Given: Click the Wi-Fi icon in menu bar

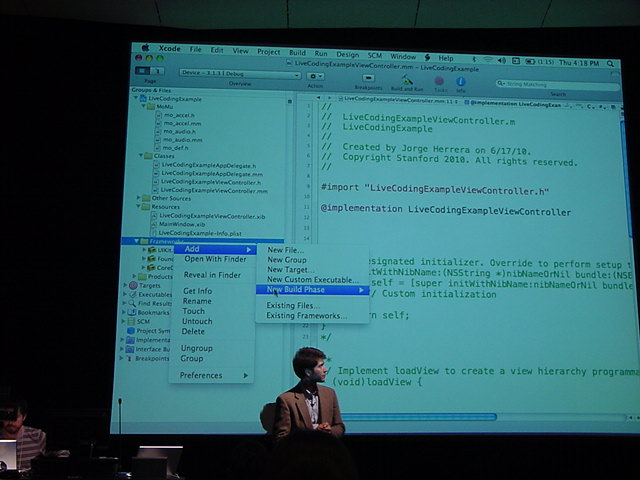Looking at the screenshot, I should 488,60.
